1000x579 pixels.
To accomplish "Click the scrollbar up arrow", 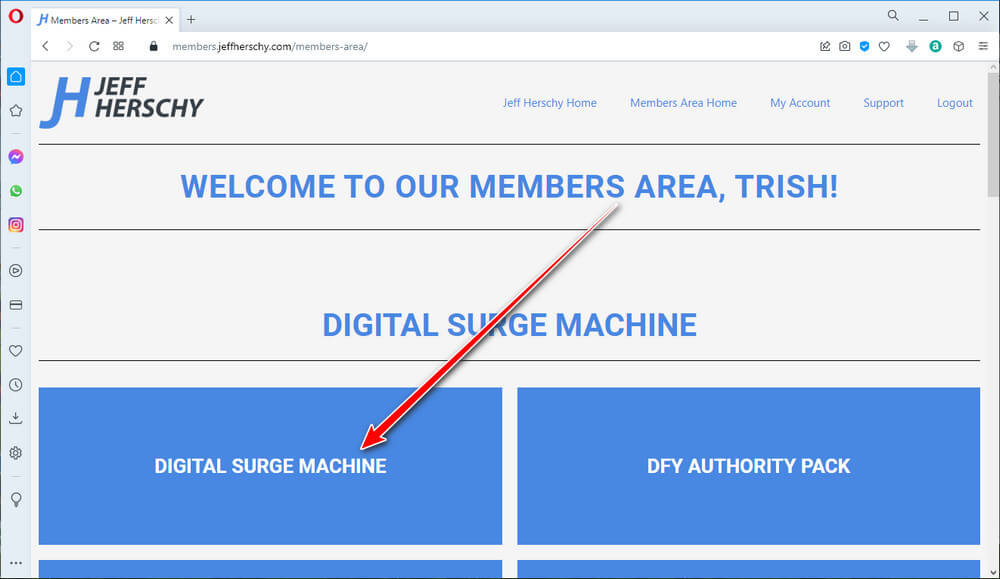I will pos(994,67).
